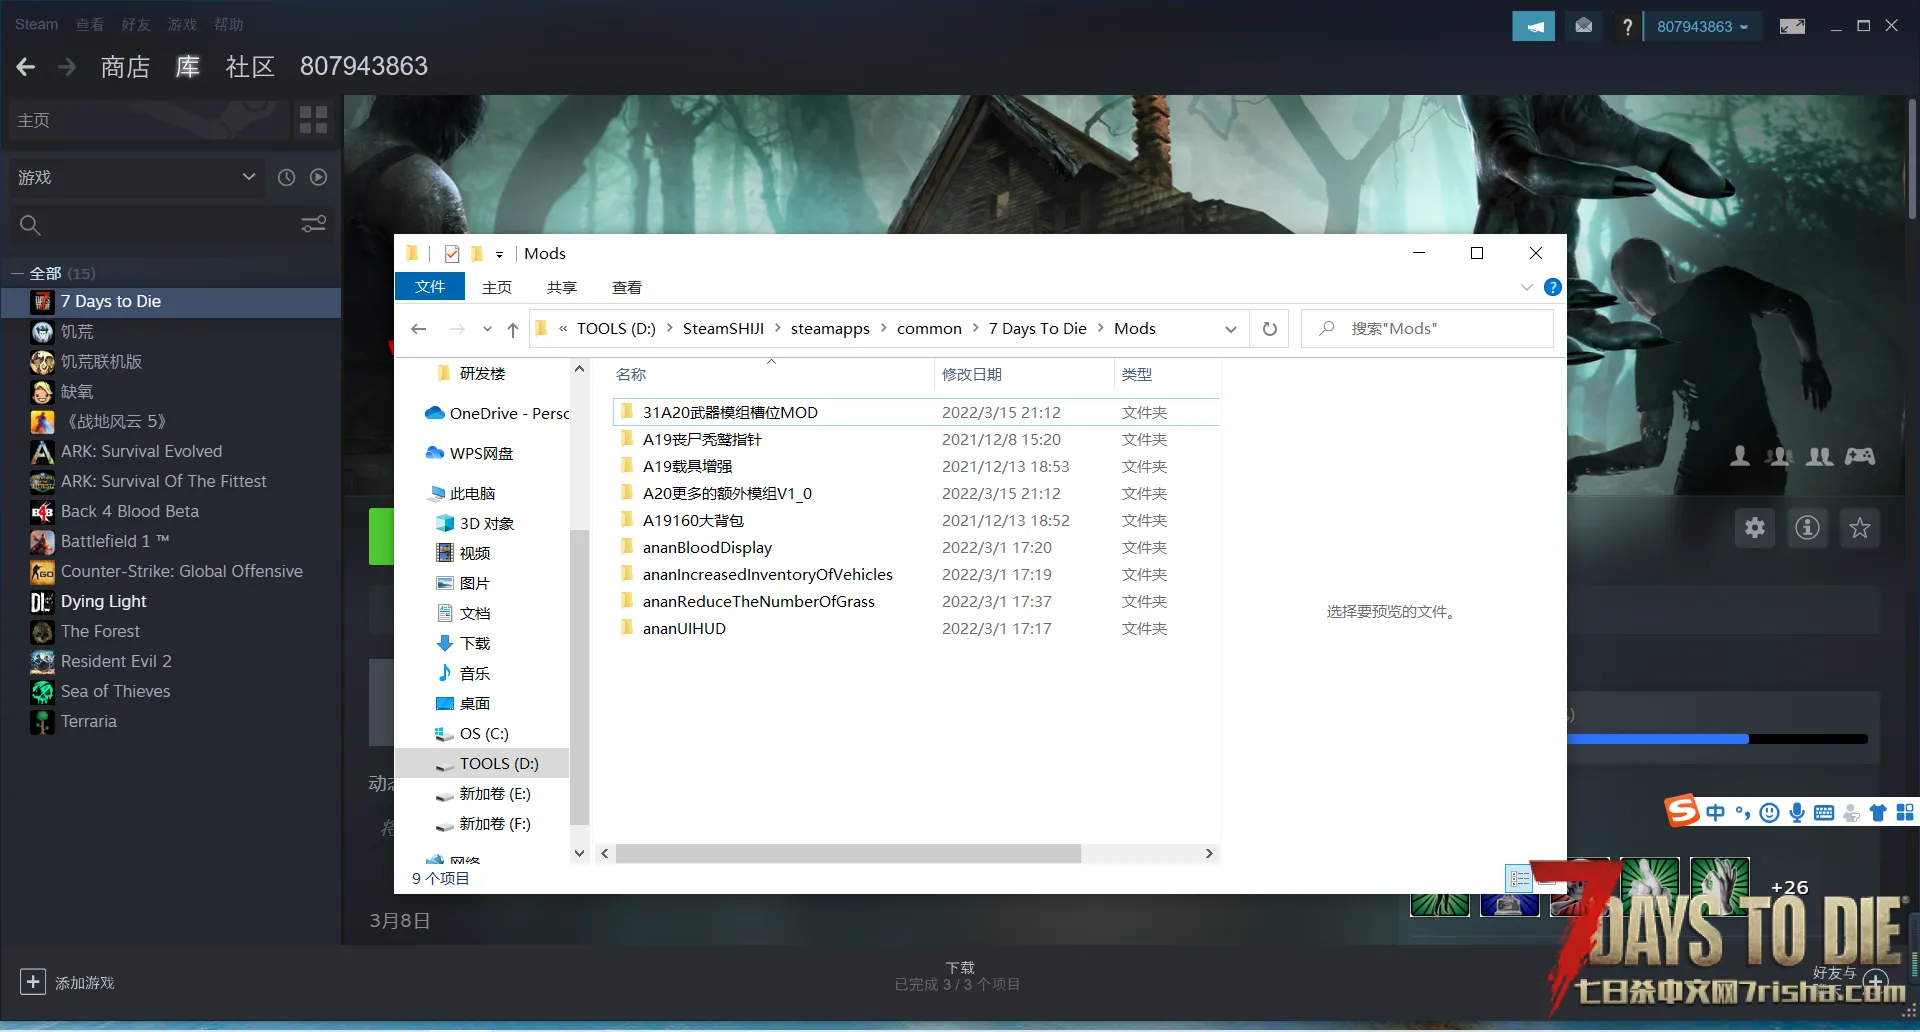Open Explorer 文件 tab
Viewport: 1920px width, 1032px height.
coord(430,287)
